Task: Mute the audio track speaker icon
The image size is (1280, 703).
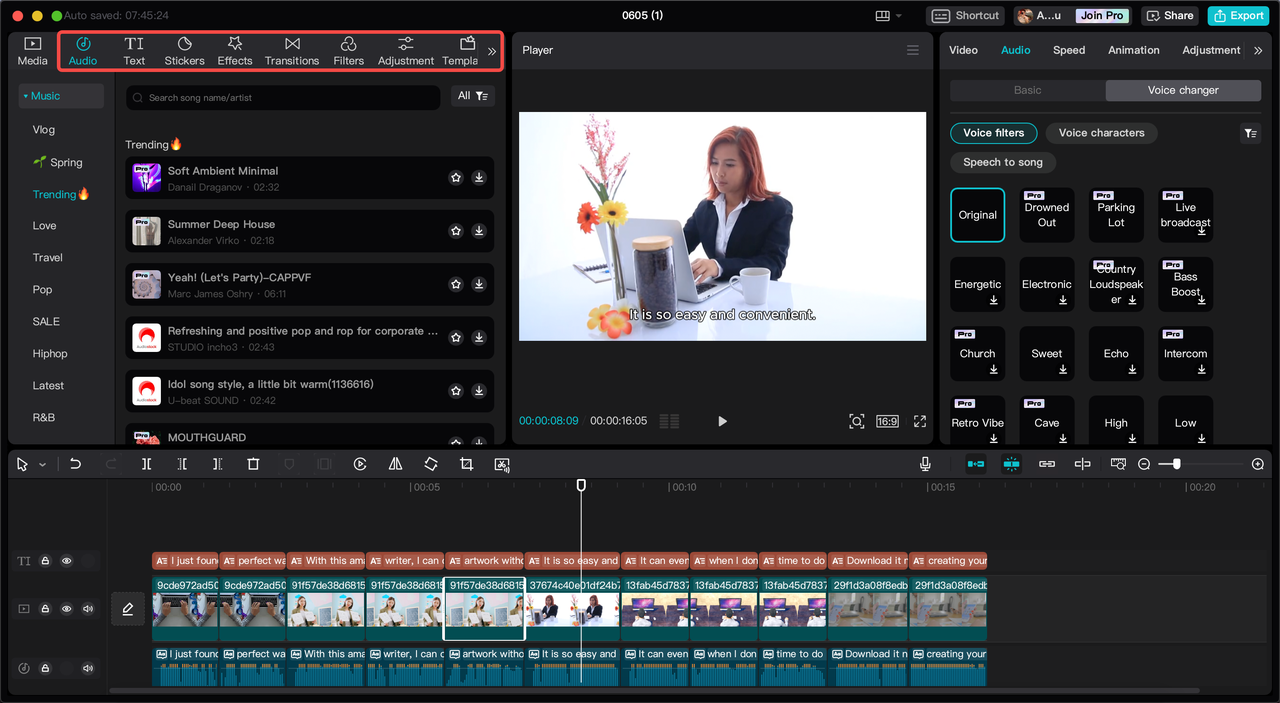Action: (88, 668)
